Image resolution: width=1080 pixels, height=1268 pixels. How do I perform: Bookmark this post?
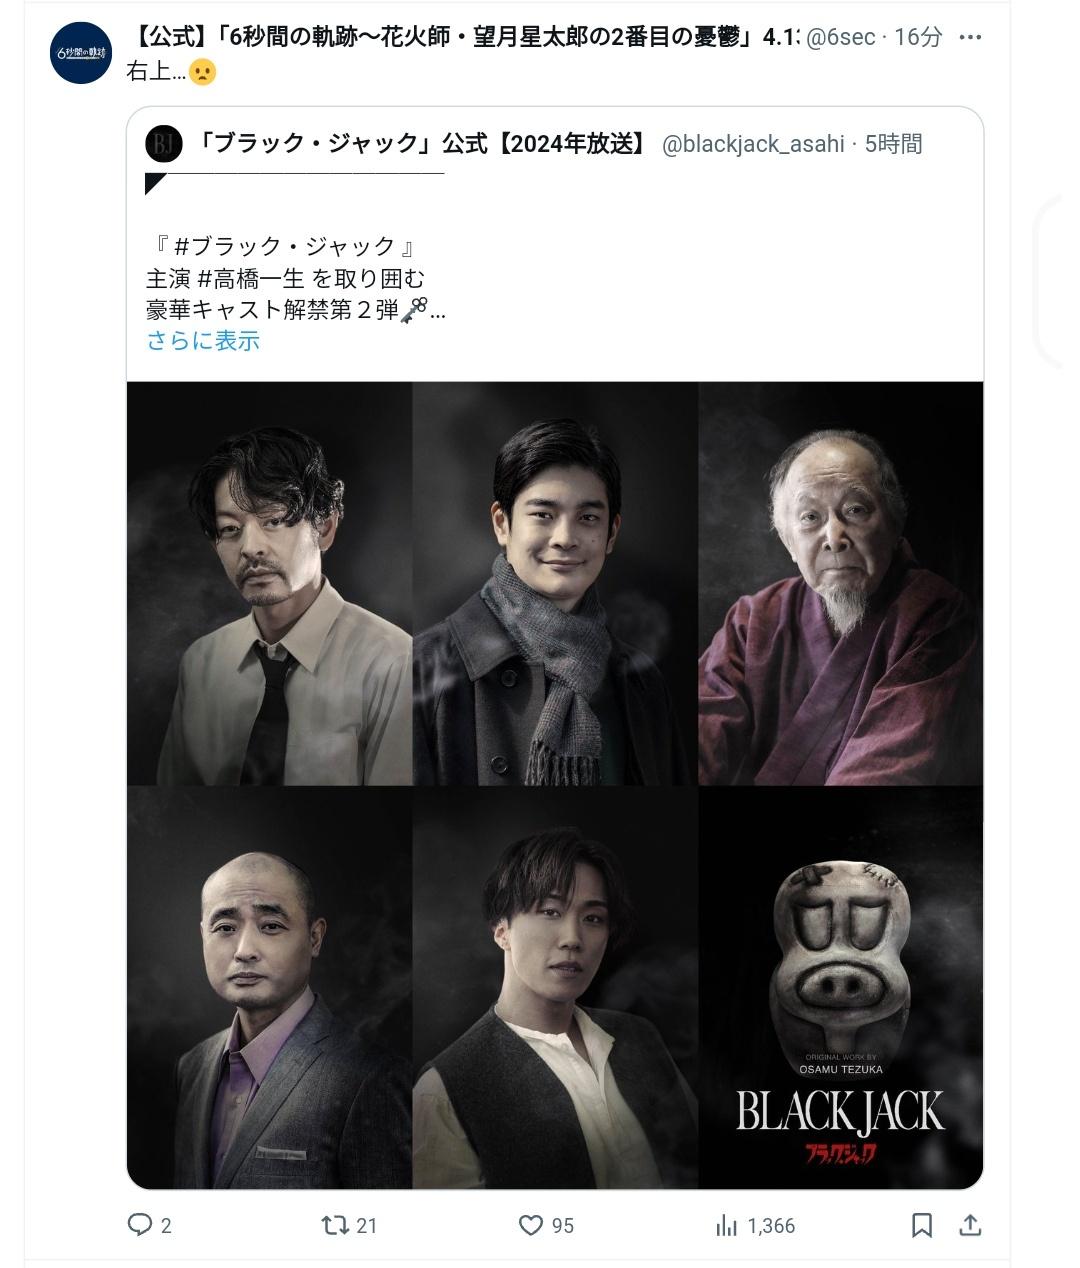point(922,1225)
